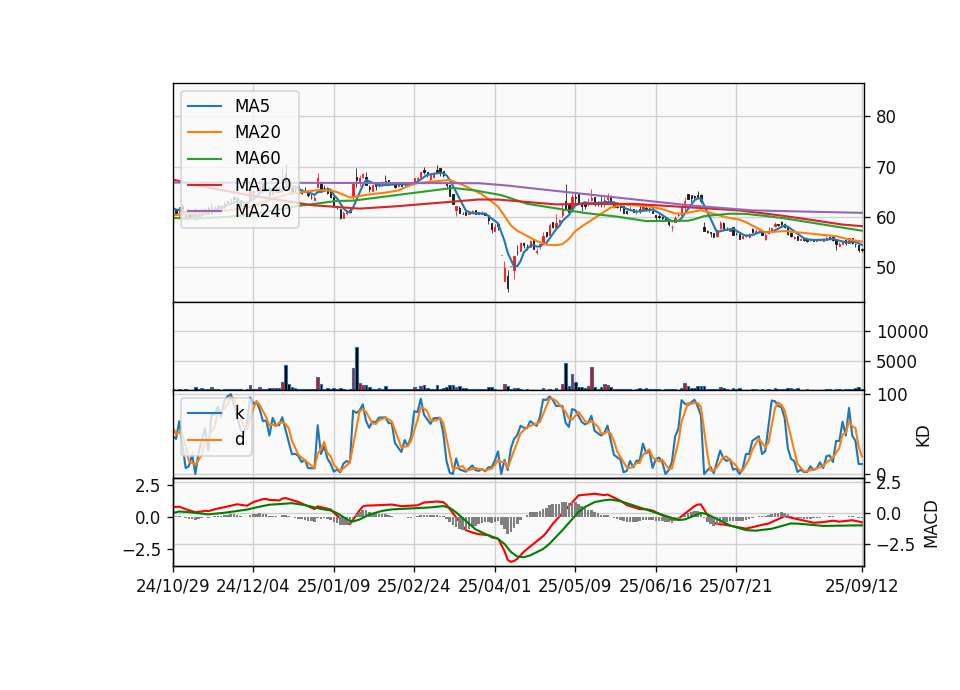Click the x-axis date label 25/06/16
This screenshot has height=690, width=960.
pyautogui.click(x=656, y=586)
